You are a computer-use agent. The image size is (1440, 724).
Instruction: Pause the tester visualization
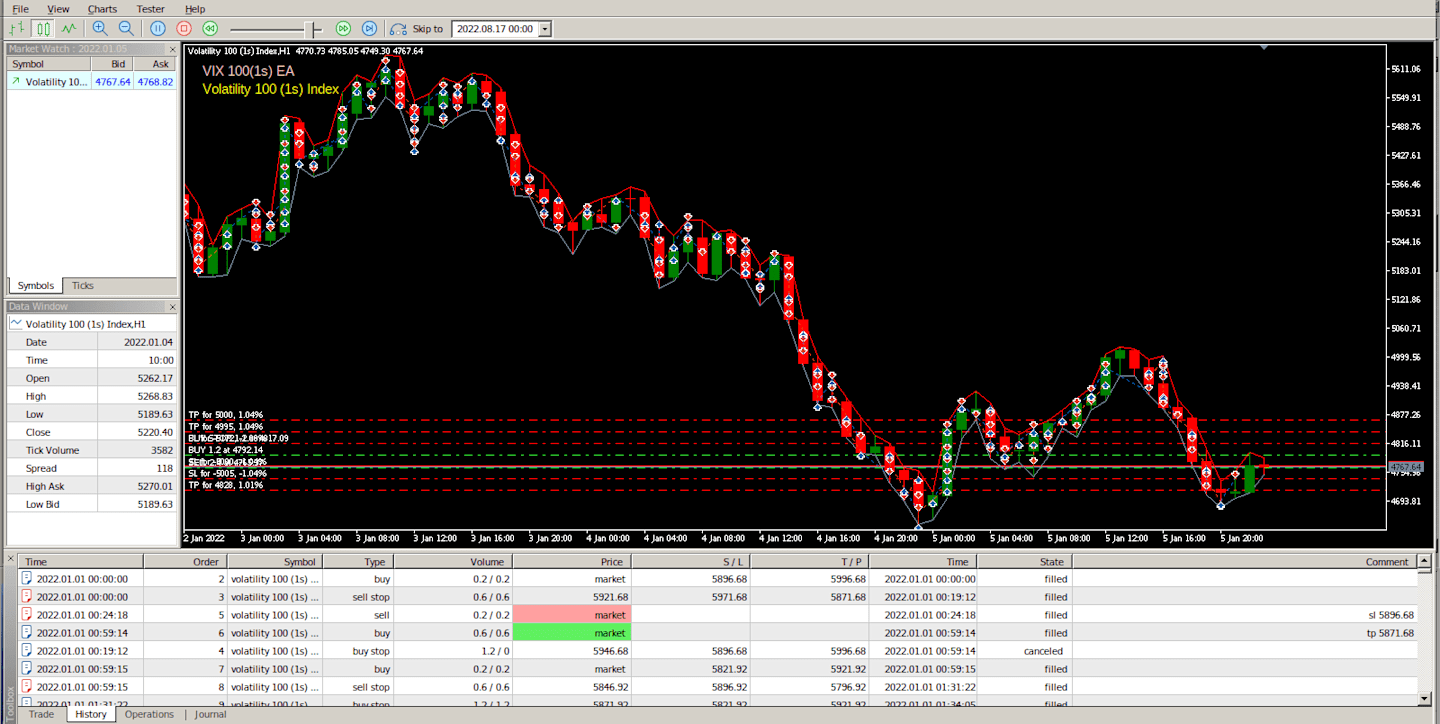[x=158, y=29]
